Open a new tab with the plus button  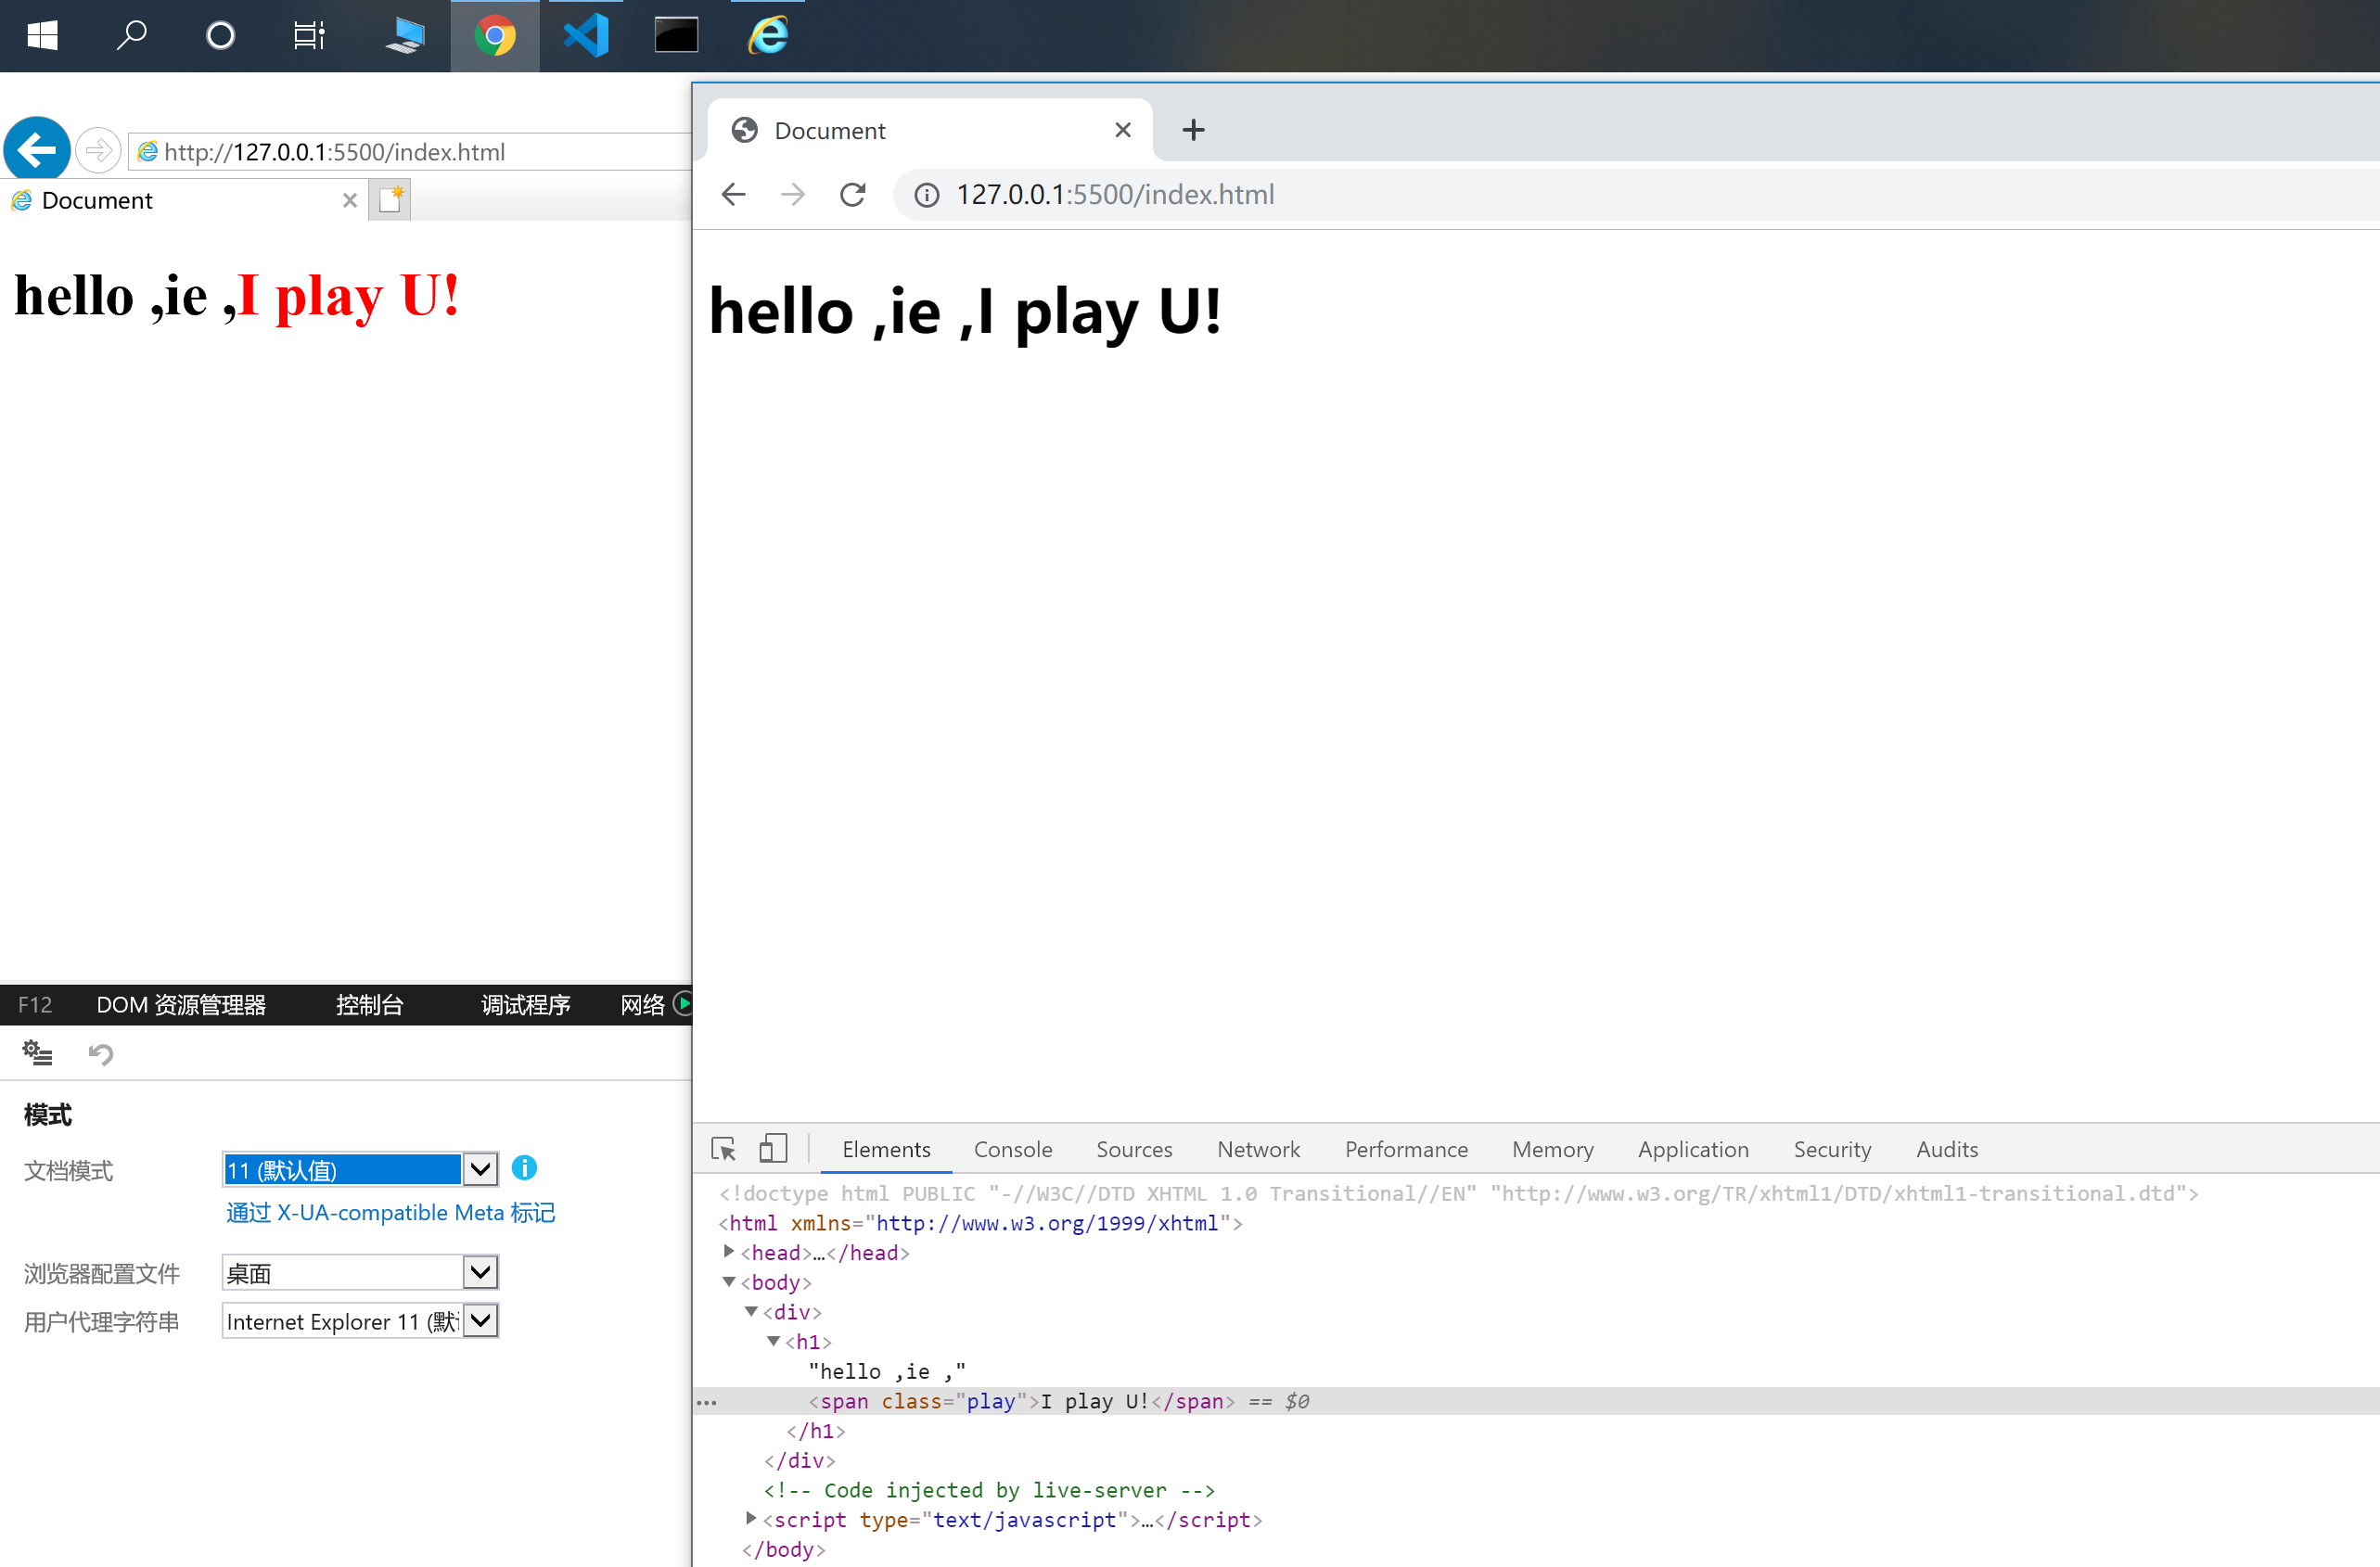coord(1192,130)
